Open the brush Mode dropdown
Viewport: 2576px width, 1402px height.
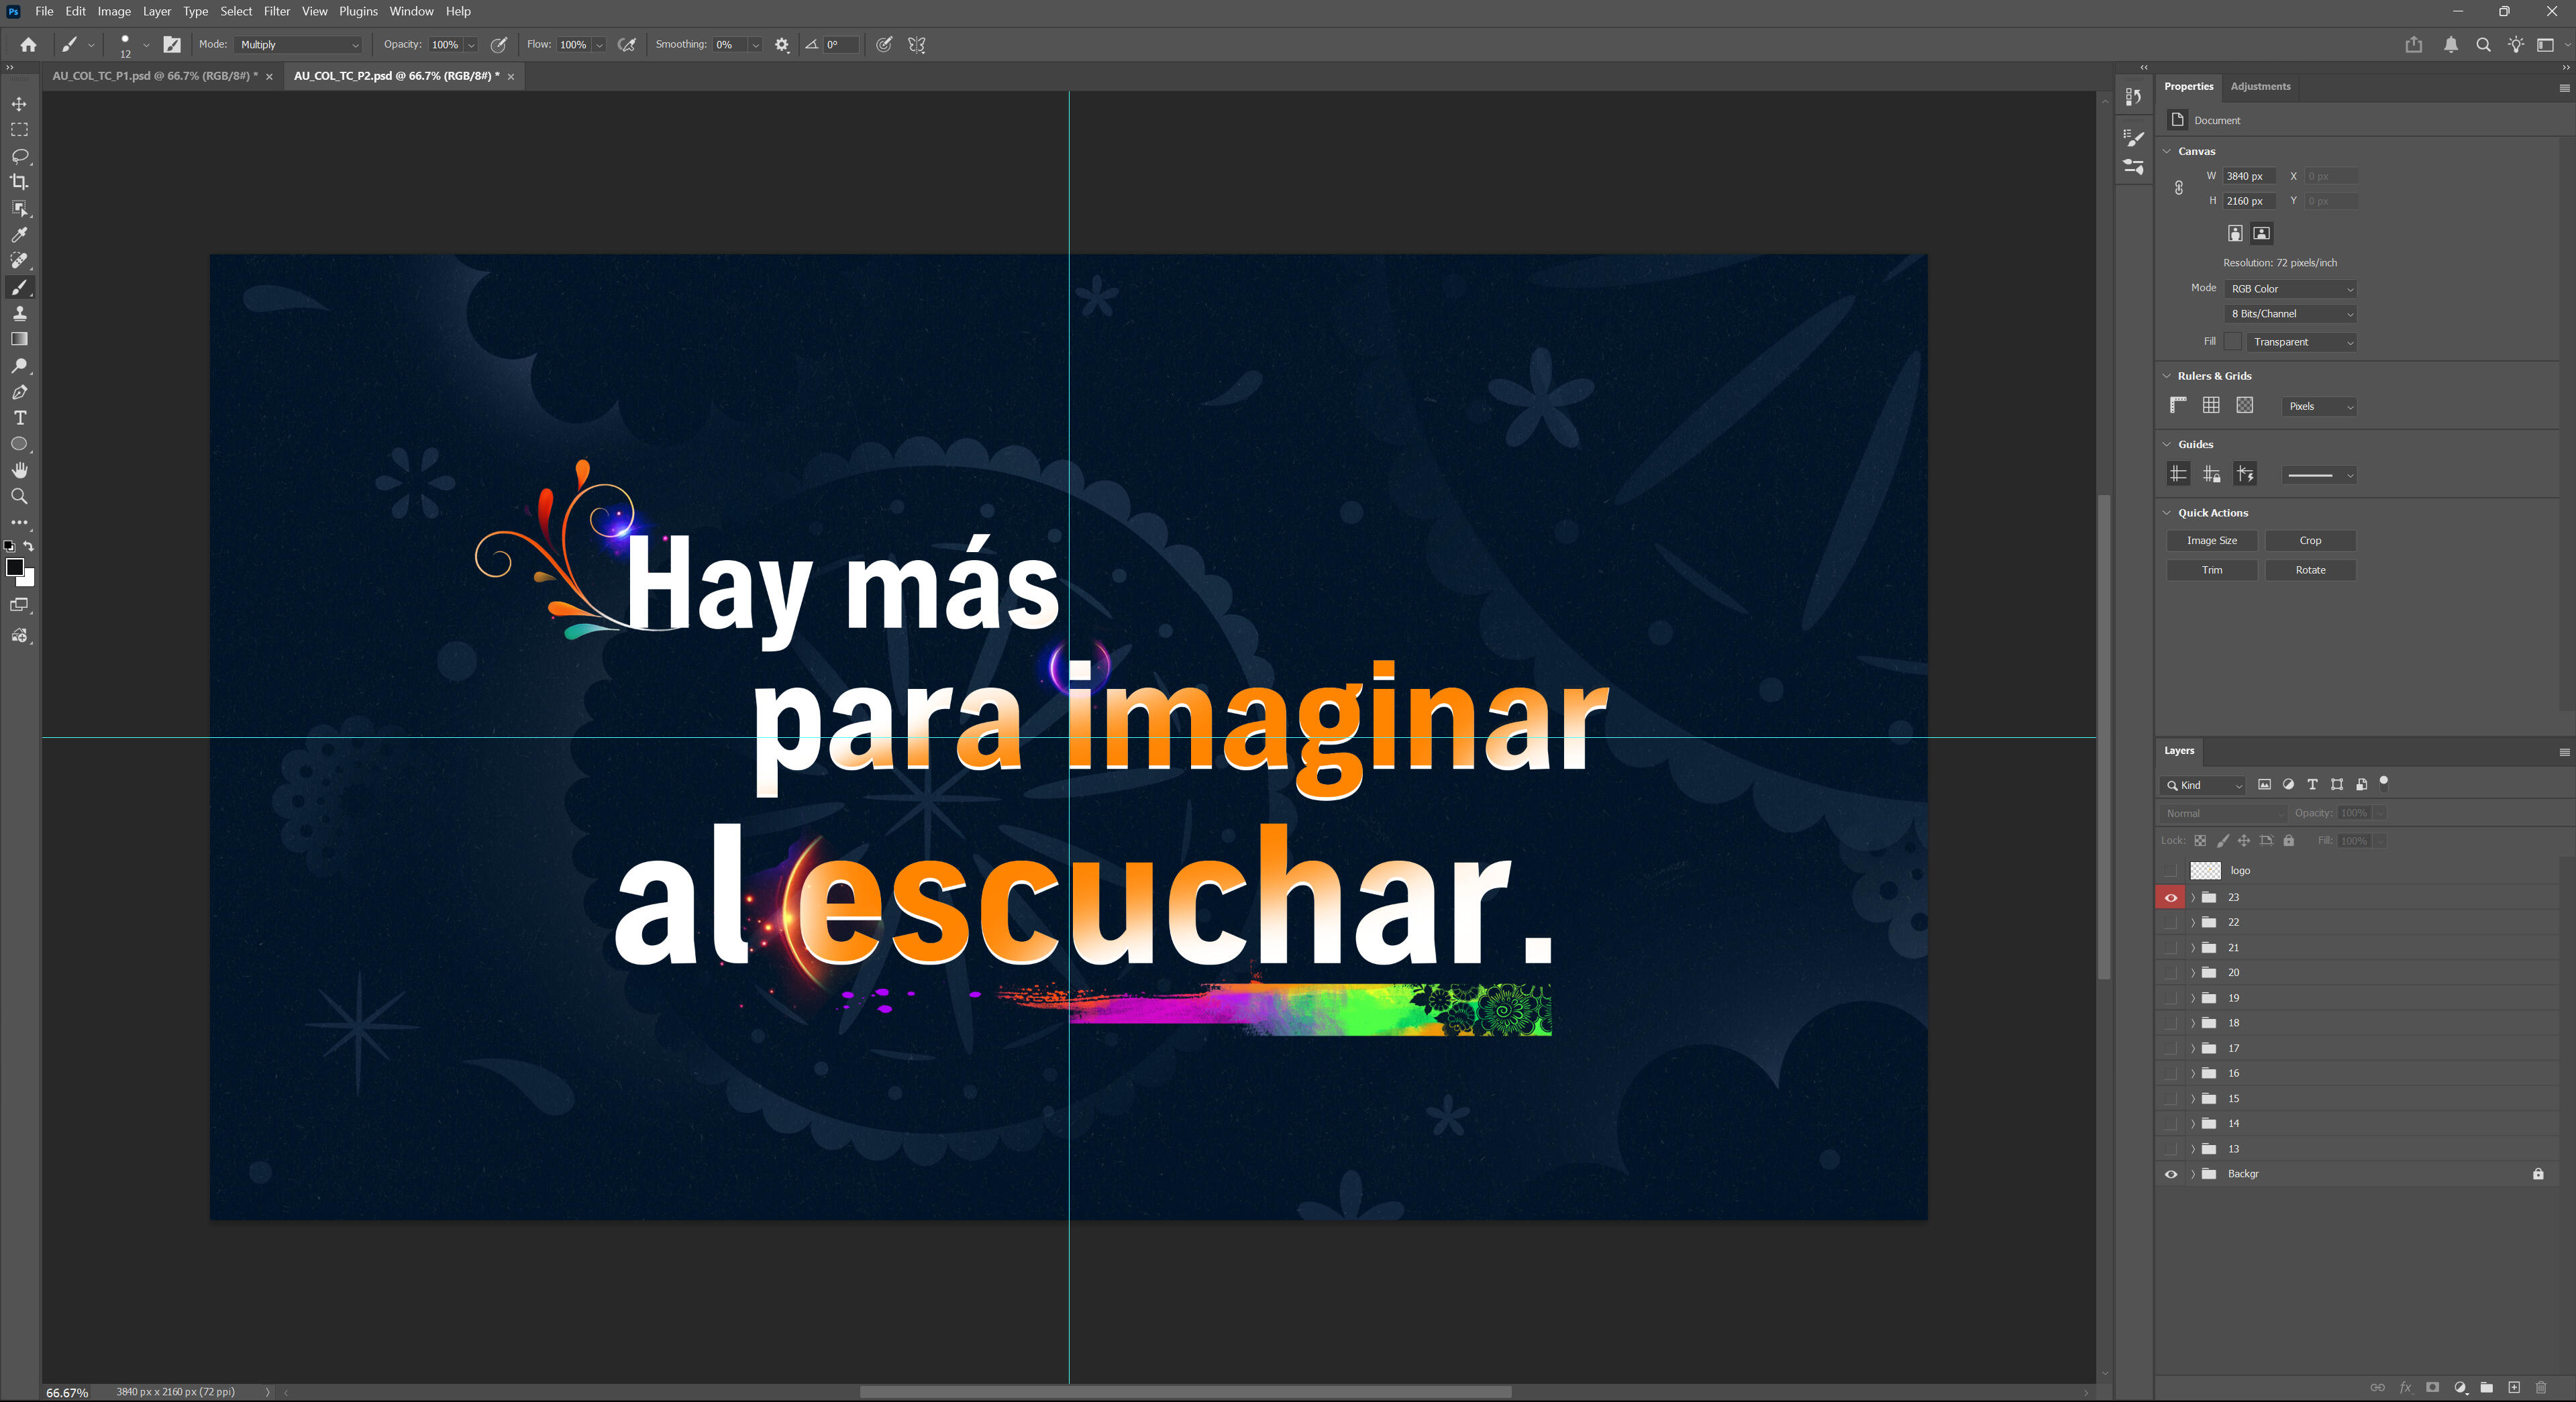(299, 45)
